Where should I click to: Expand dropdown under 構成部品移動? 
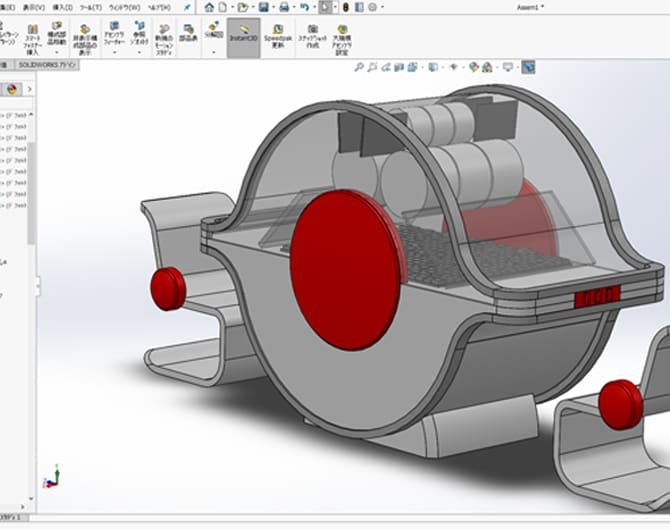tap(56, 52)
